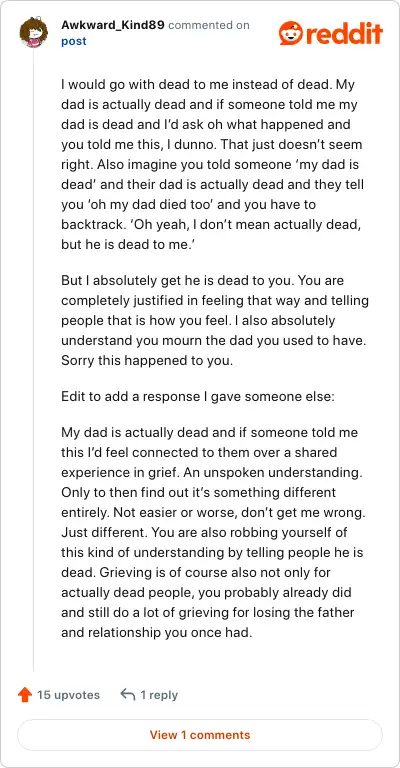Click the "commented on" header text
The image size is (400, 768).
pos(209,25)
